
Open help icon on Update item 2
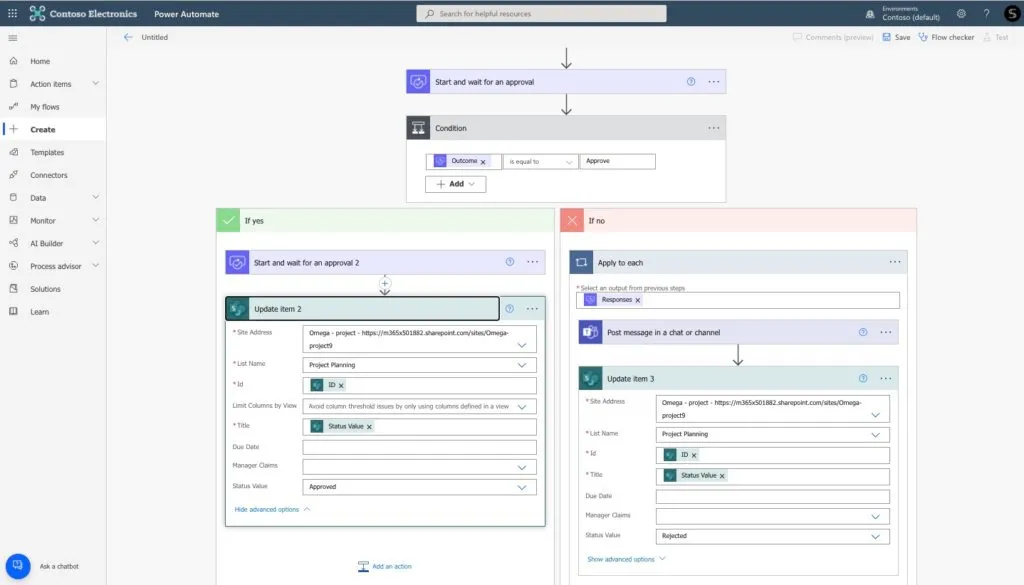point(509,309)
